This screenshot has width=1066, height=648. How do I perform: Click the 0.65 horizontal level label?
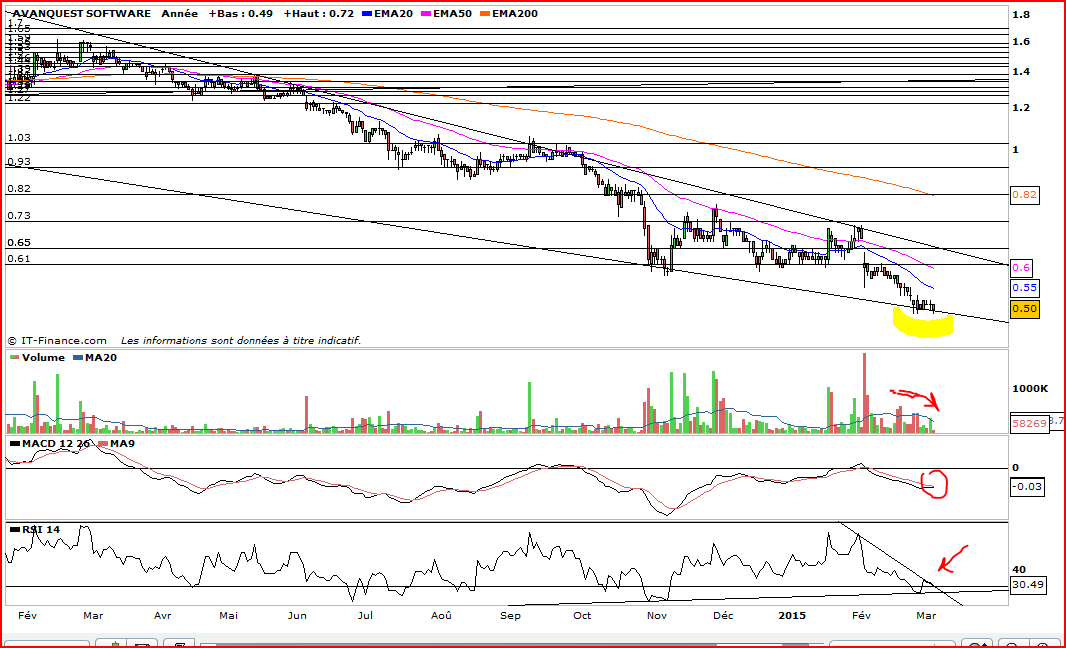tap(18, 242)
